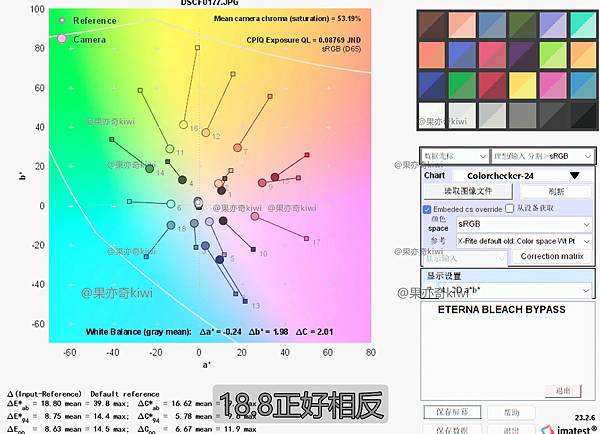Select blue sky patch in top row
This screenshot has width=600, height=434.
click(492, 25)
